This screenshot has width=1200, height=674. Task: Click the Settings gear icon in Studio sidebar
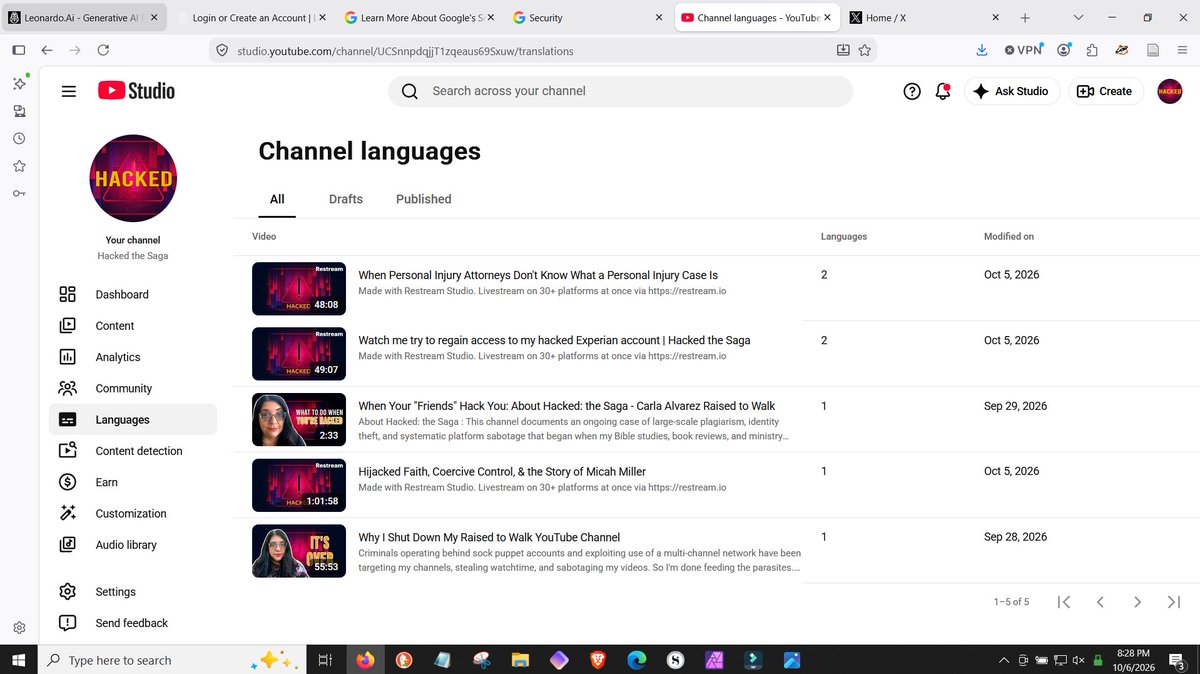pyautogui.click(x=68, y=592)
